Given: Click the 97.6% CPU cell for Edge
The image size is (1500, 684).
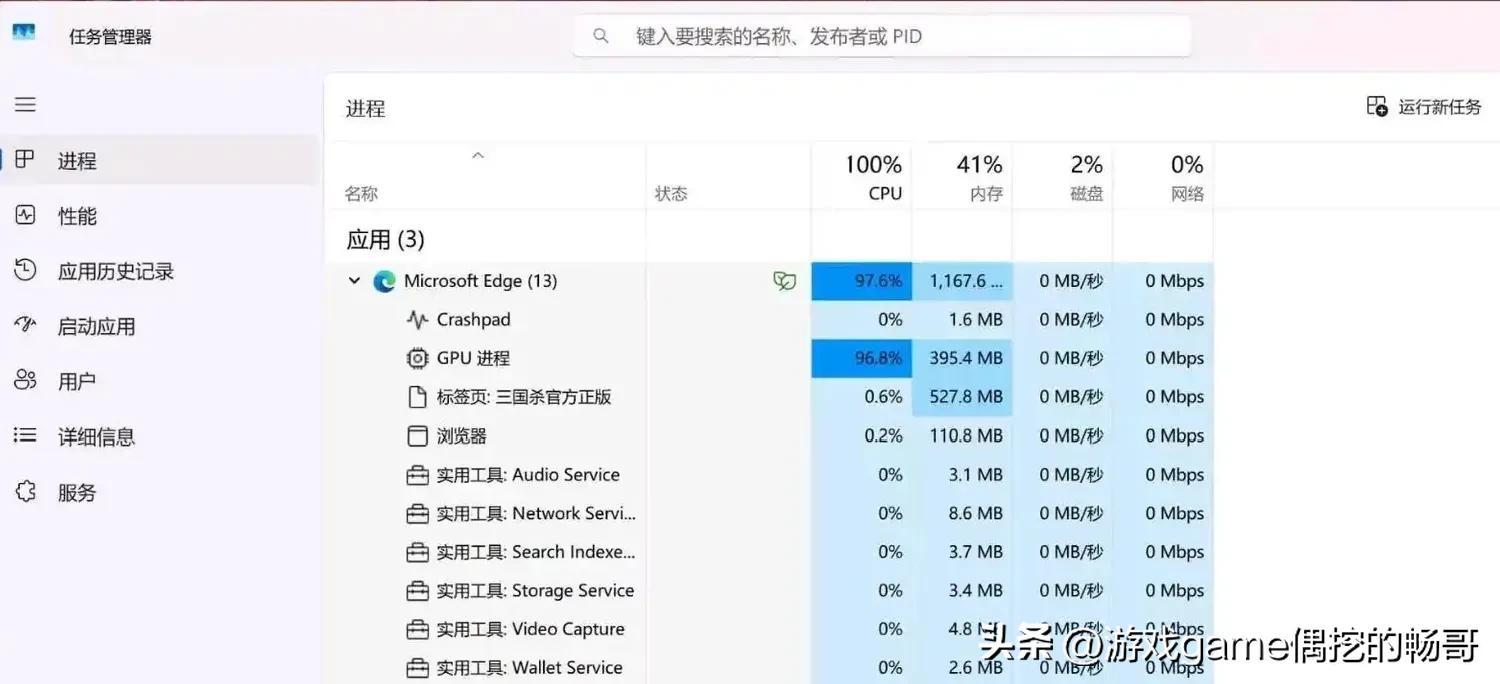Looking at the screenshot, I should pyautogui.click(x=861, y=281).
